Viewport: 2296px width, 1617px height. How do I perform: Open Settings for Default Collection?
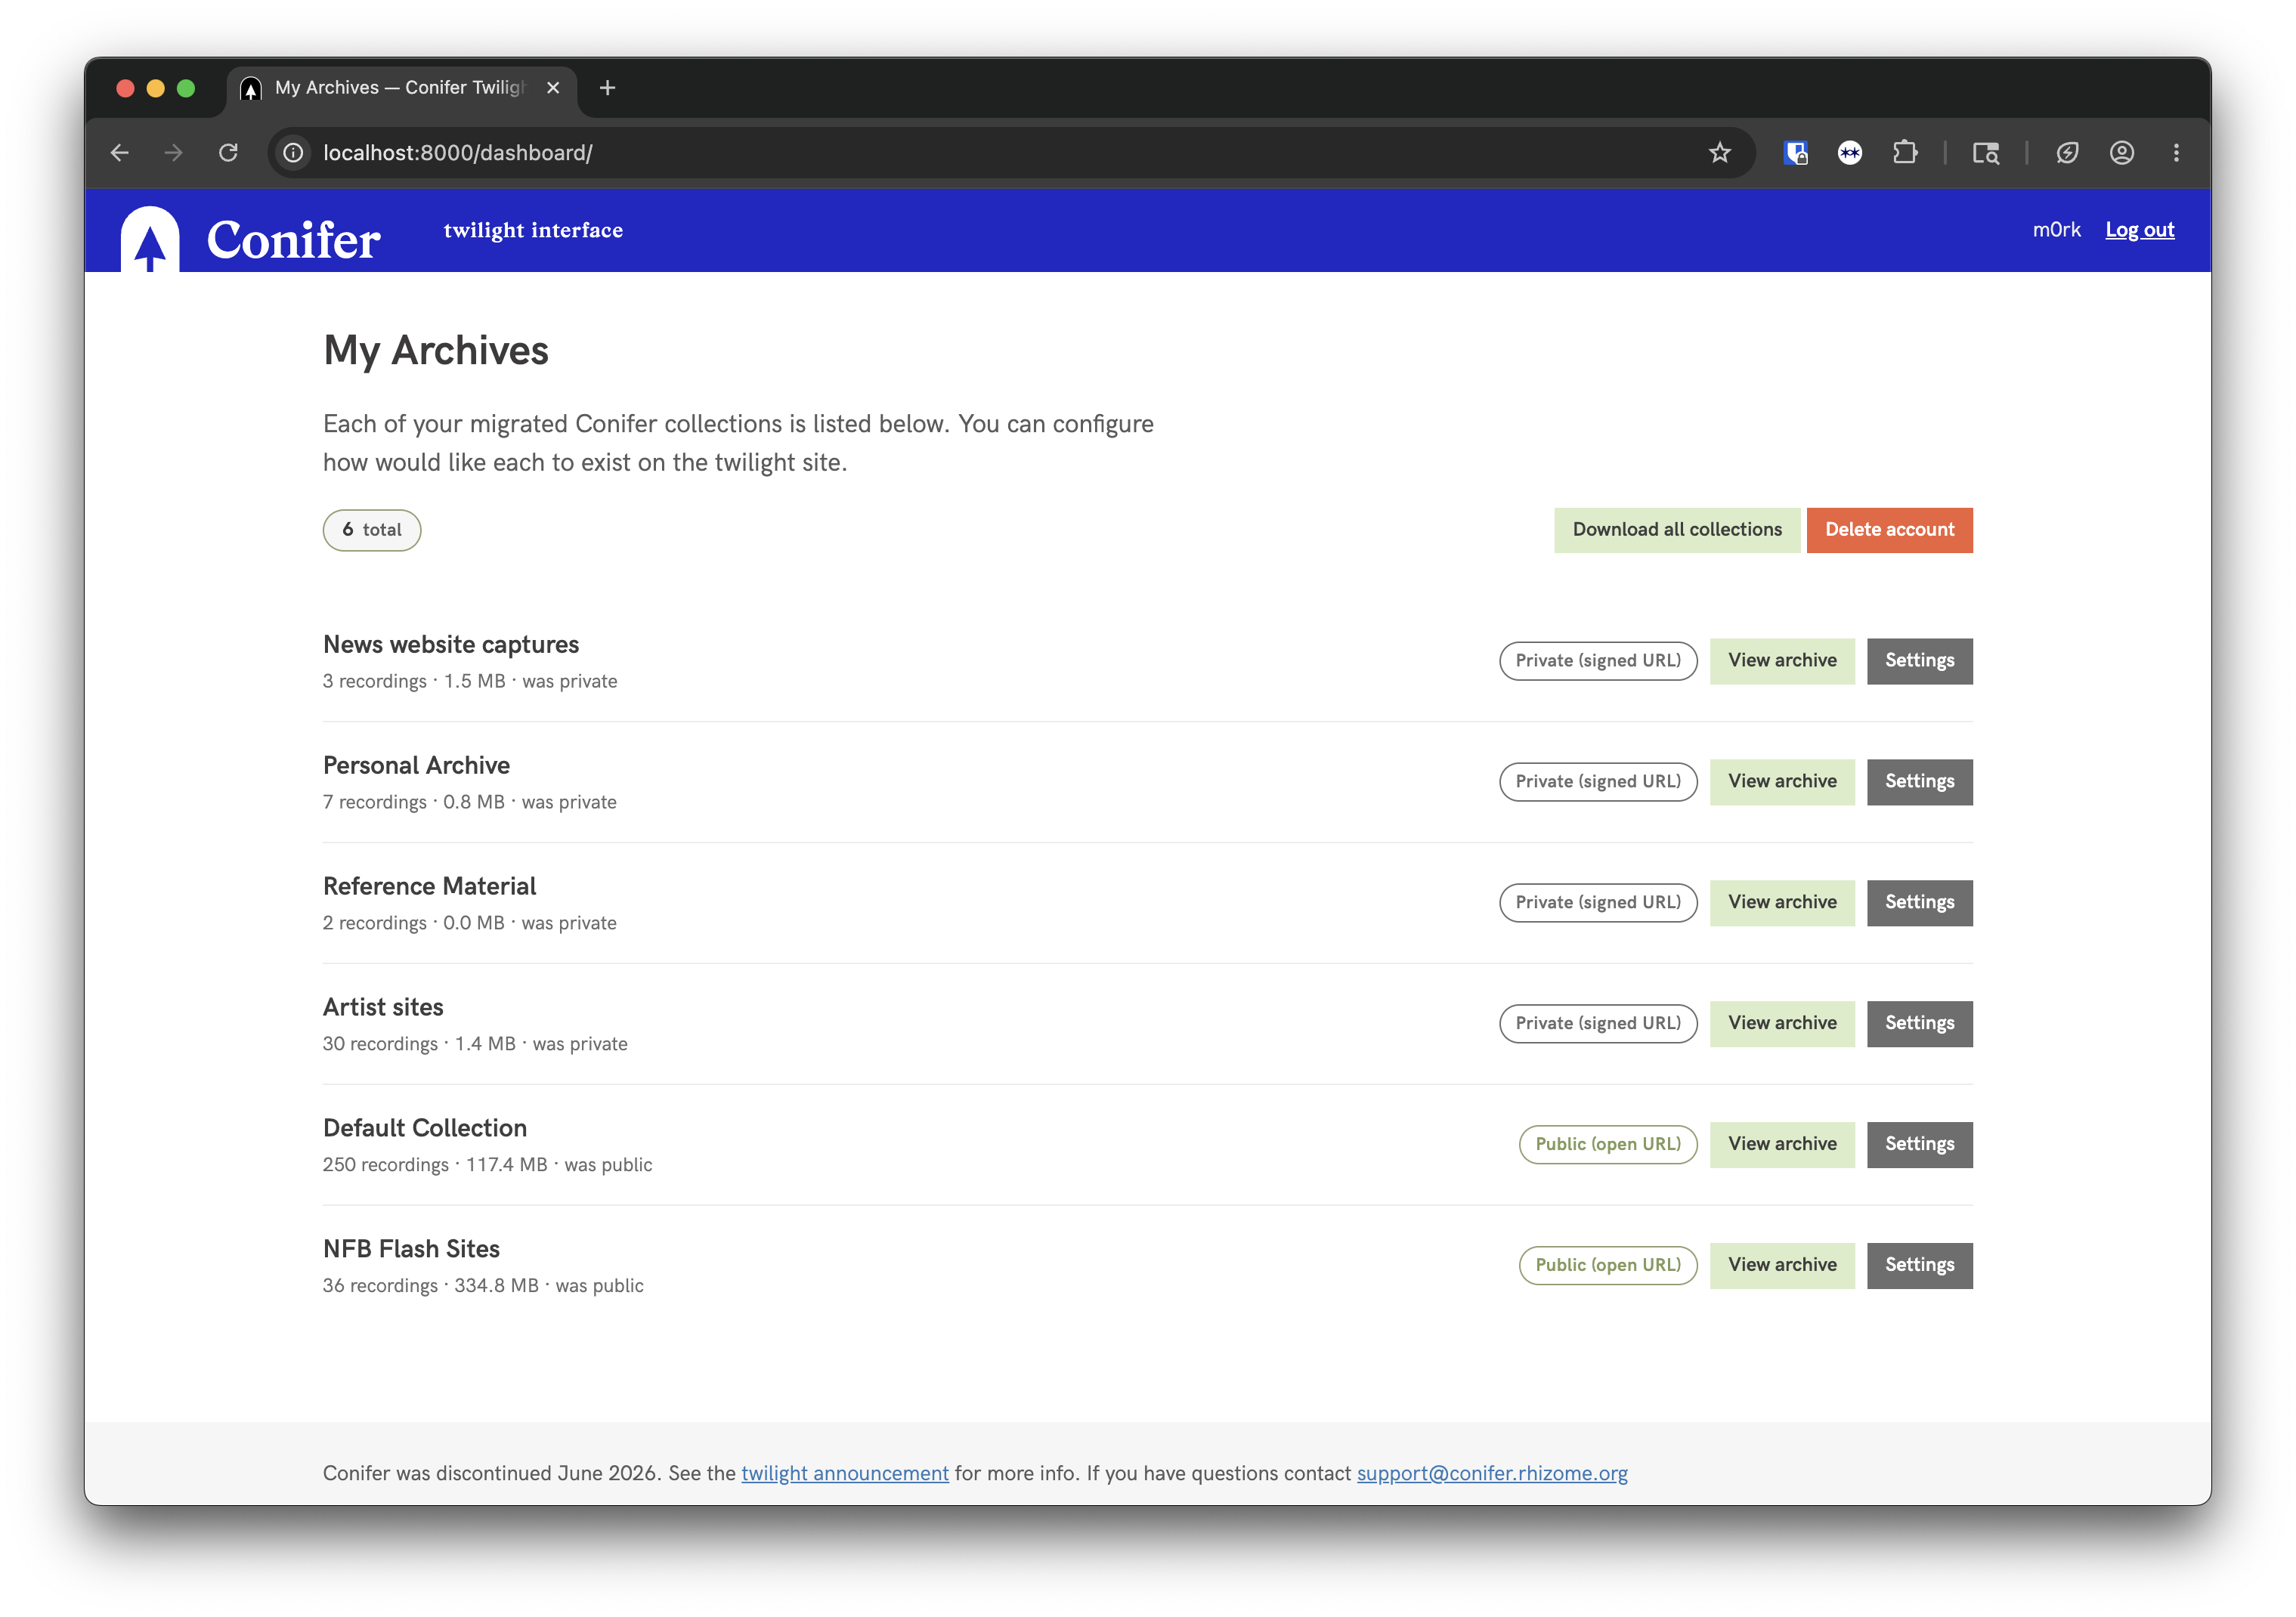pyautogui.click(x=1919, y=1145)
